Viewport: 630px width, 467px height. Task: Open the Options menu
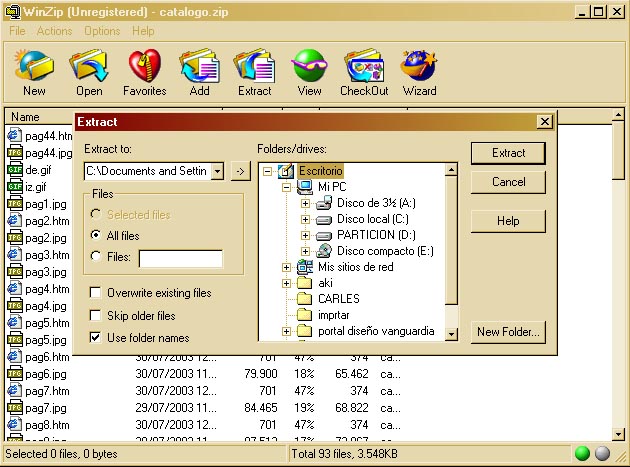pos(102,31)
